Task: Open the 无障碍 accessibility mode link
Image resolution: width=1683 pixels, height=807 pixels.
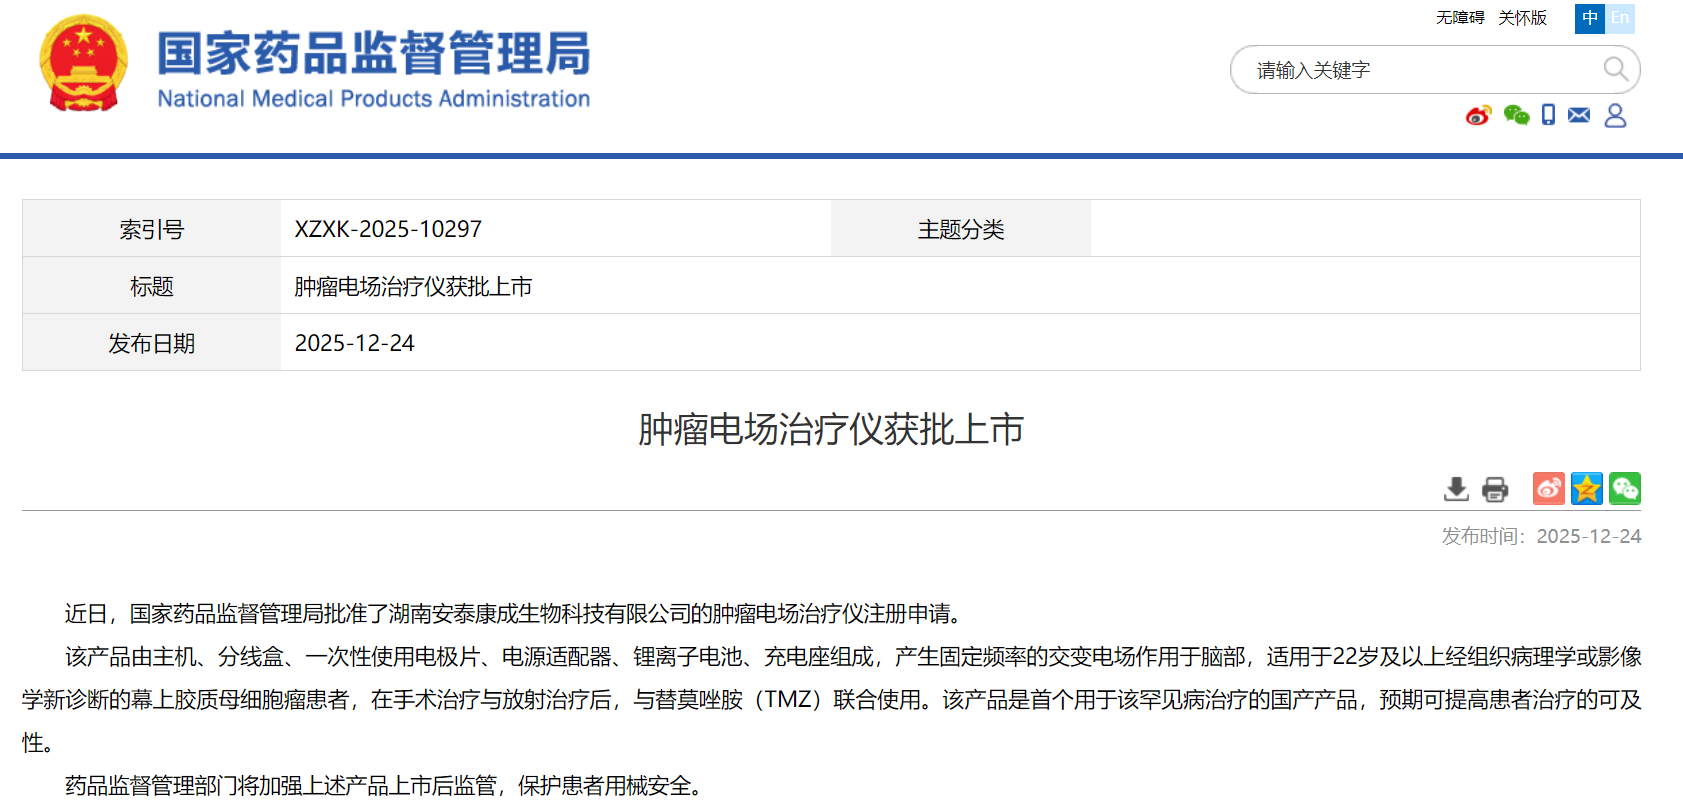Action: pos(1460,18)
